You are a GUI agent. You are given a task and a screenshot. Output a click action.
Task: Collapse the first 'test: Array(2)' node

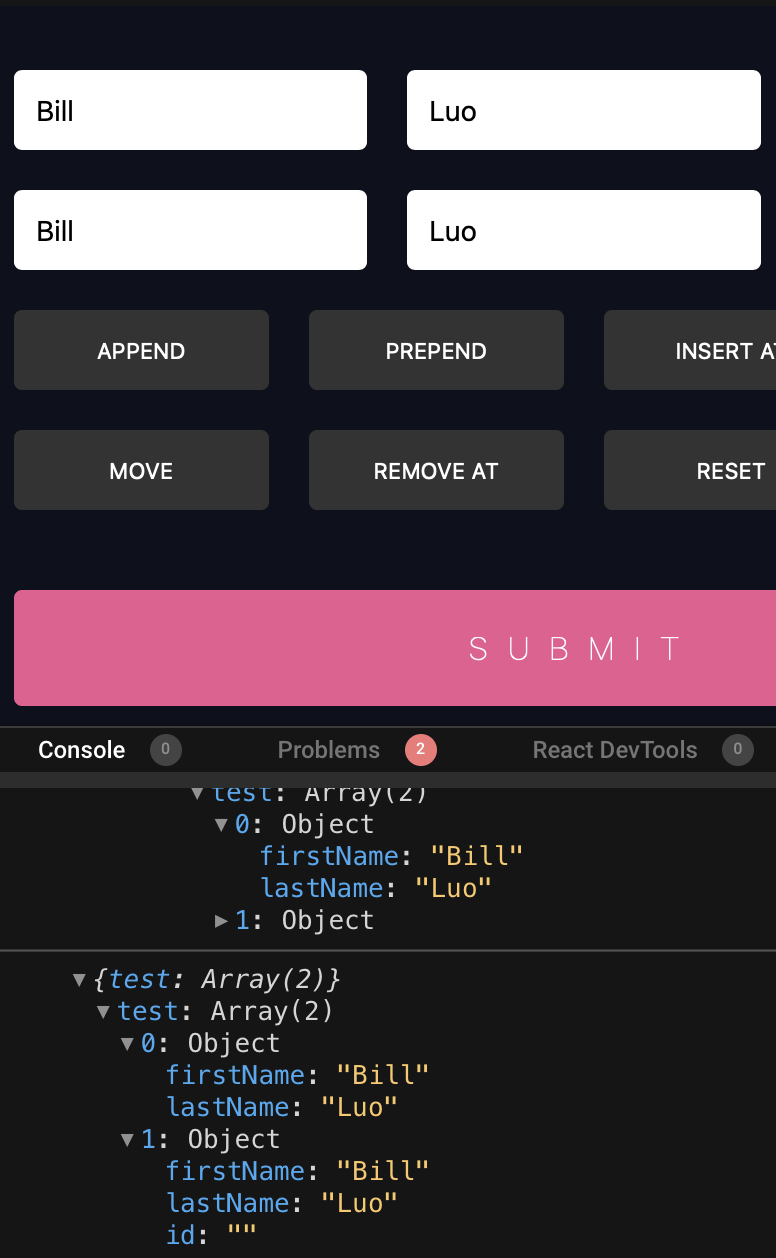[x=197, y=792]
